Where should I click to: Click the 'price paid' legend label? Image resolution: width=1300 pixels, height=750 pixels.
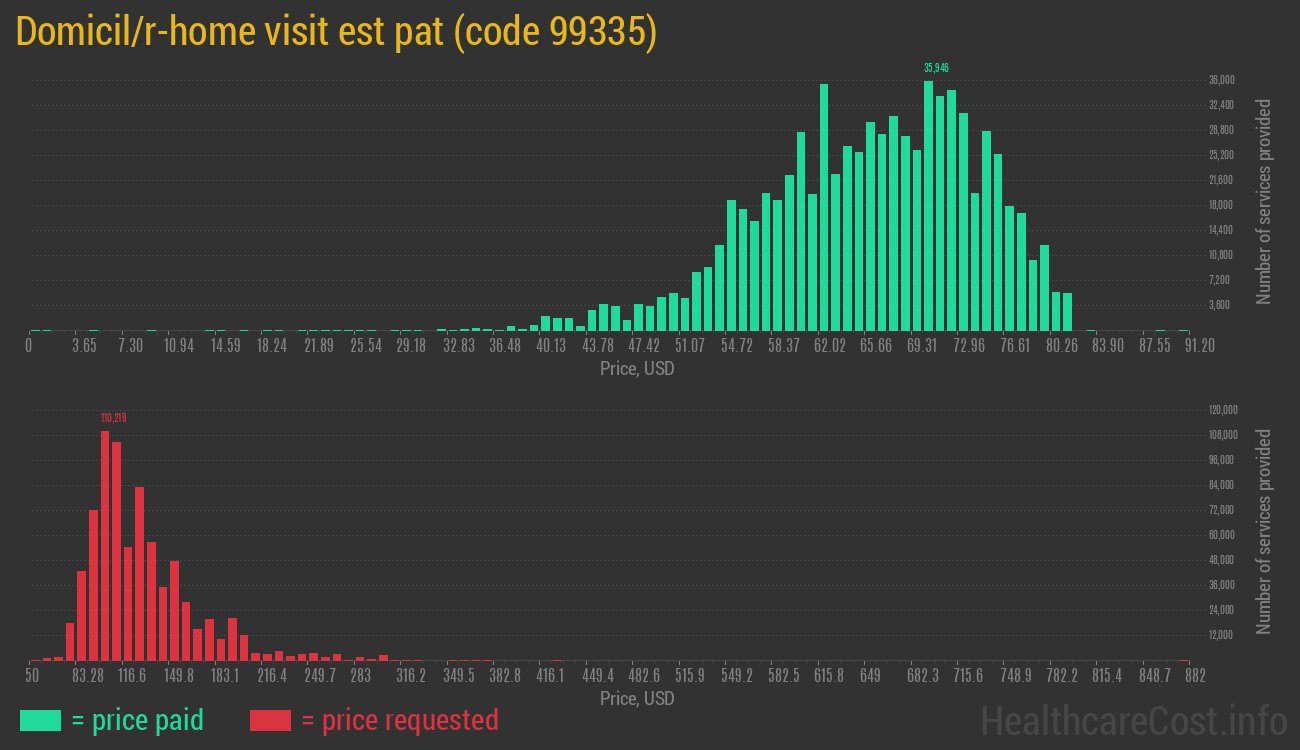tap(137, 720)
